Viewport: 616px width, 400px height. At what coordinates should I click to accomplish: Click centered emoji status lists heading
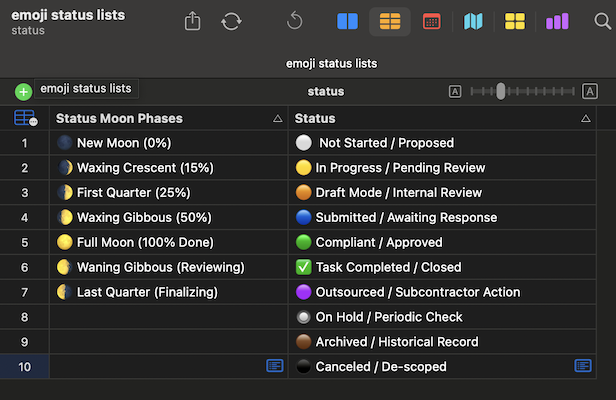[x=331, y=64]
